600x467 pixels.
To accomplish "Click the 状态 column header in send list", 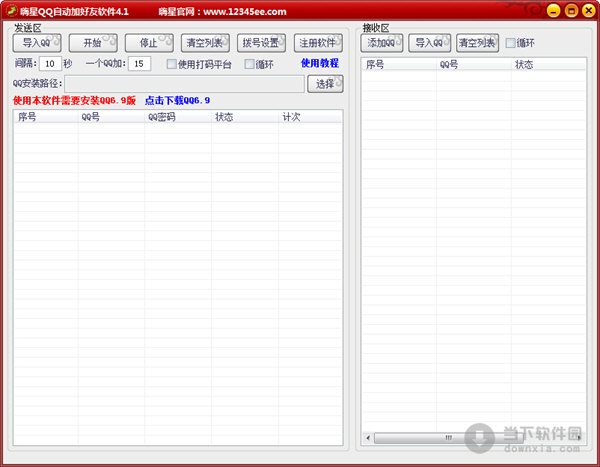I will pyautogui.click(x=245, y=117).
